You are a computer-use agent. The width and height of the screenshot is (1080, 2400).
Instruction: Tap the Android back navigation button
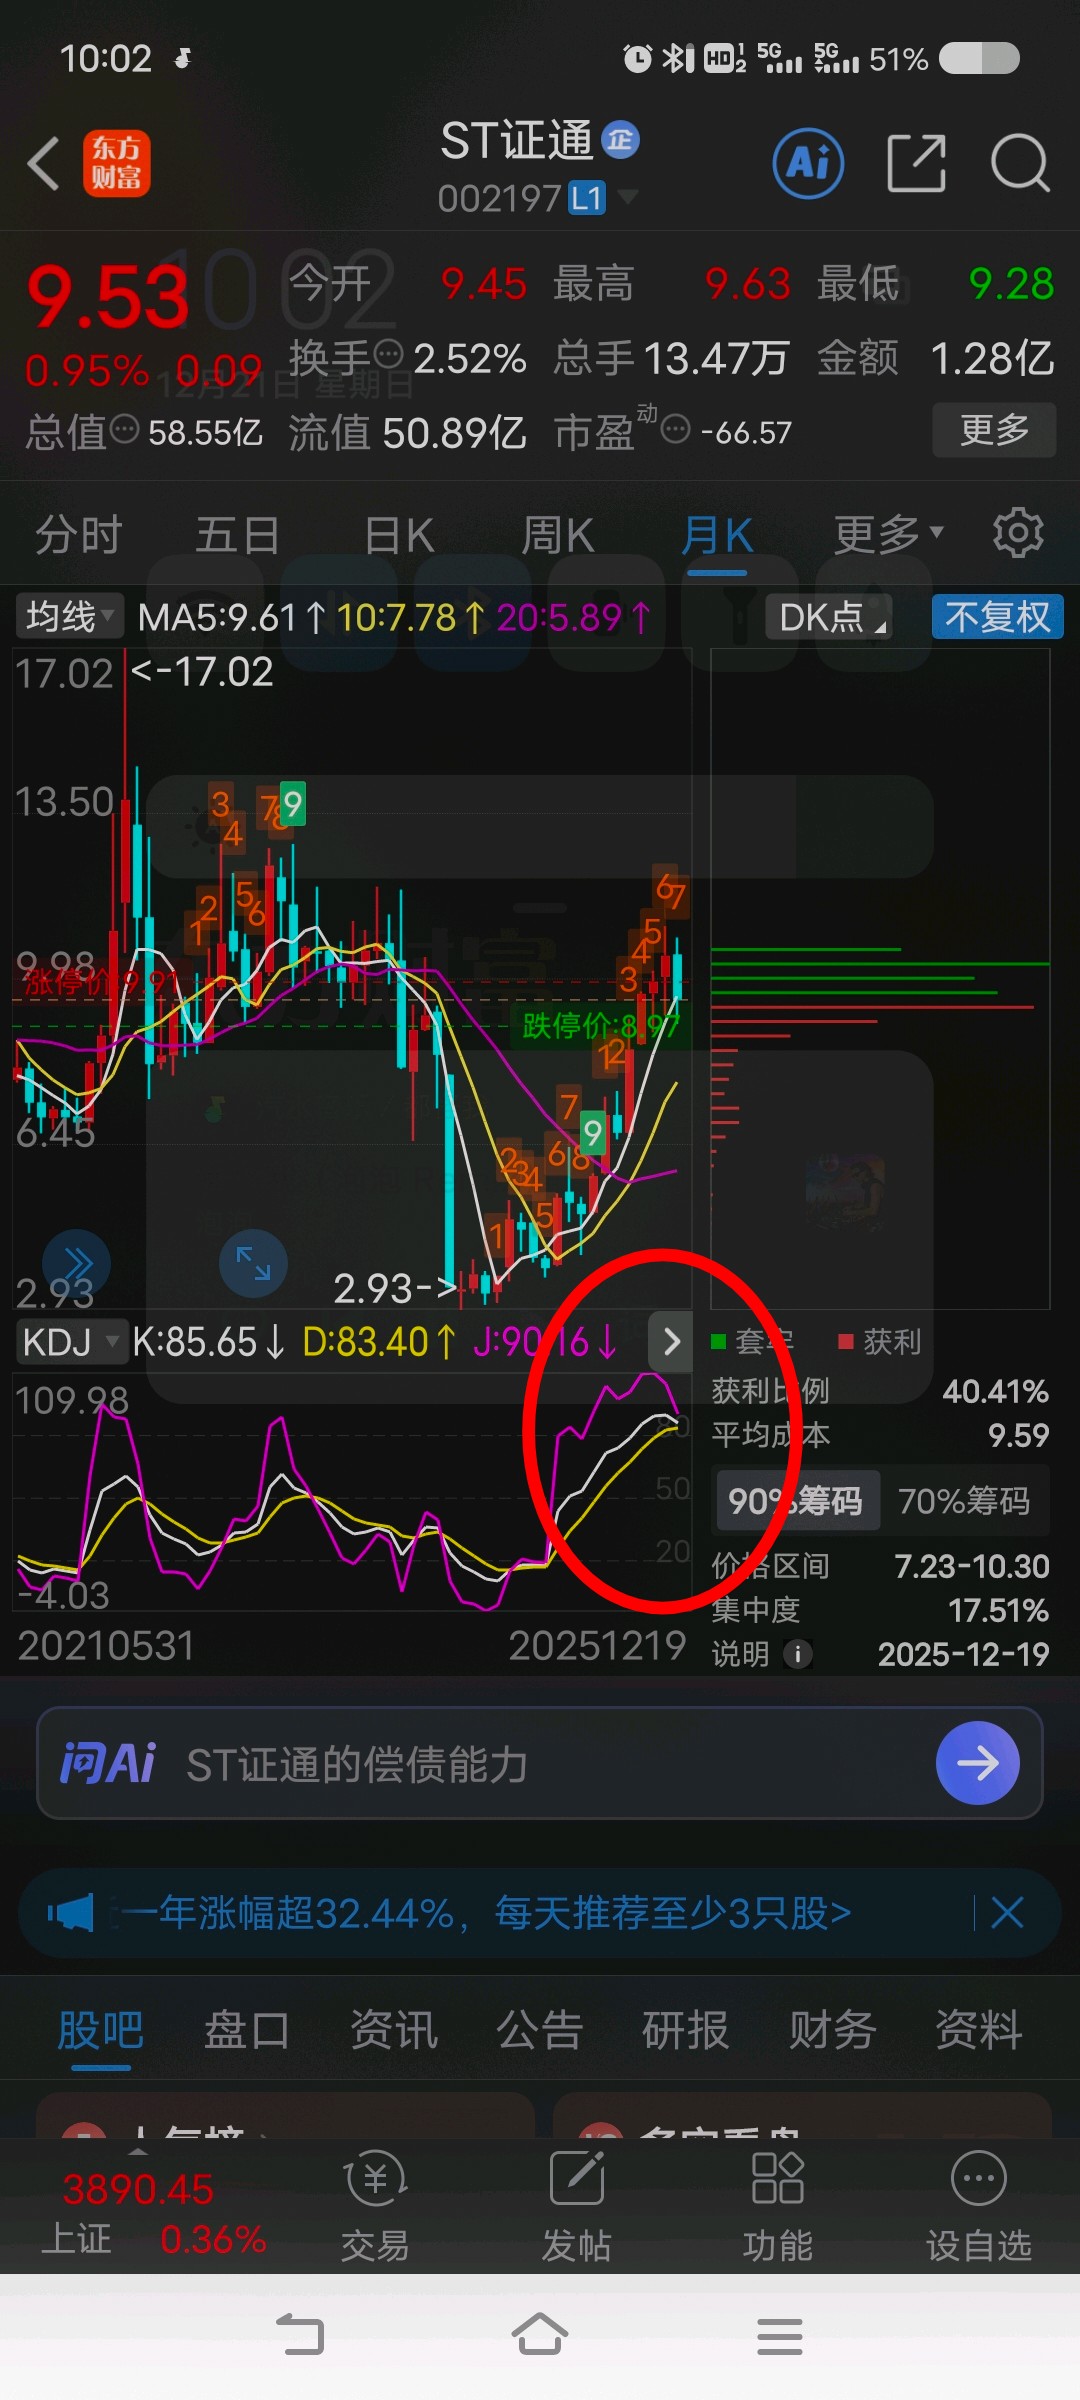tap(300, 2336)
